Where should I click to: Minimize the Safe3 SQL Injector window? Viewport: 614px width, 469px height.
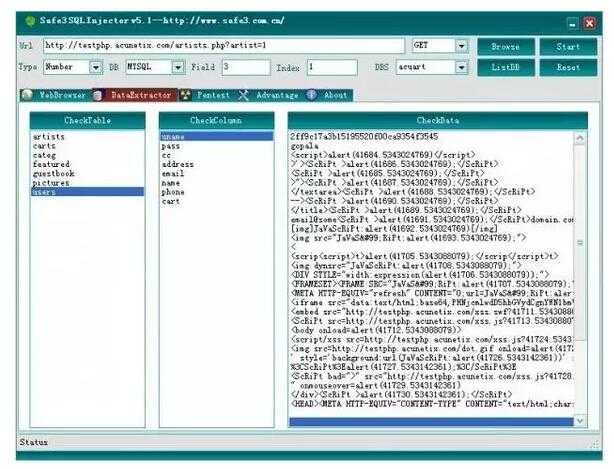572,24
